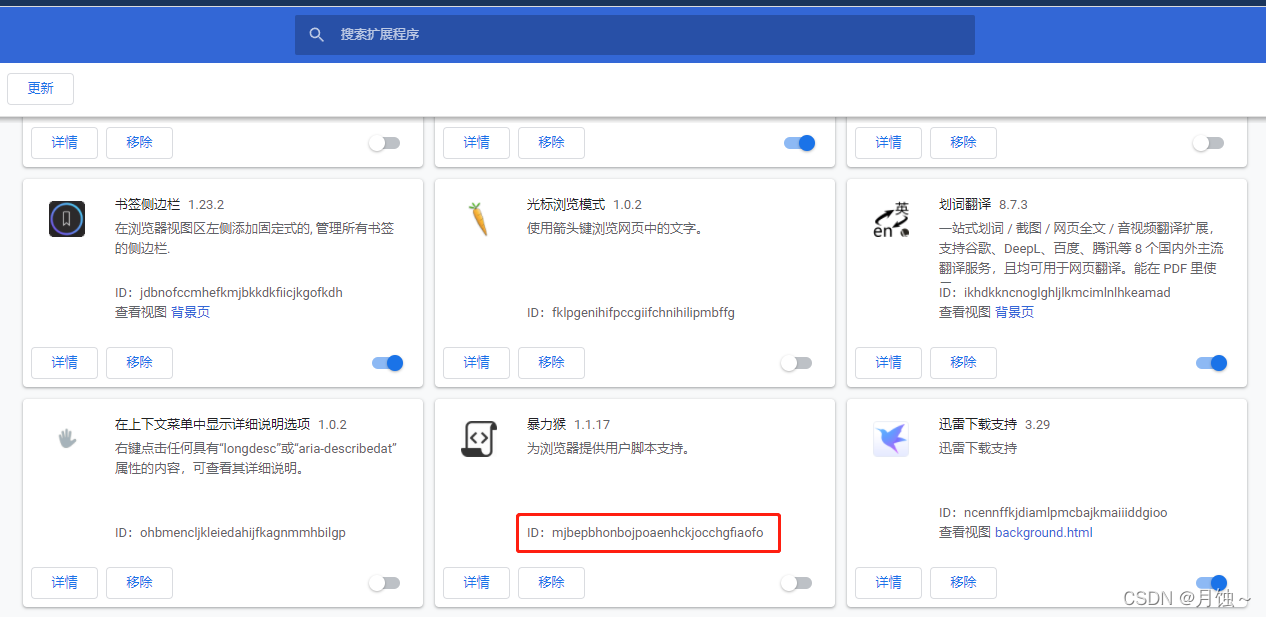Viewport: 1266px width, 617px height.
Task: Click the search magnifier icon
Action: [x=316, y=34]
